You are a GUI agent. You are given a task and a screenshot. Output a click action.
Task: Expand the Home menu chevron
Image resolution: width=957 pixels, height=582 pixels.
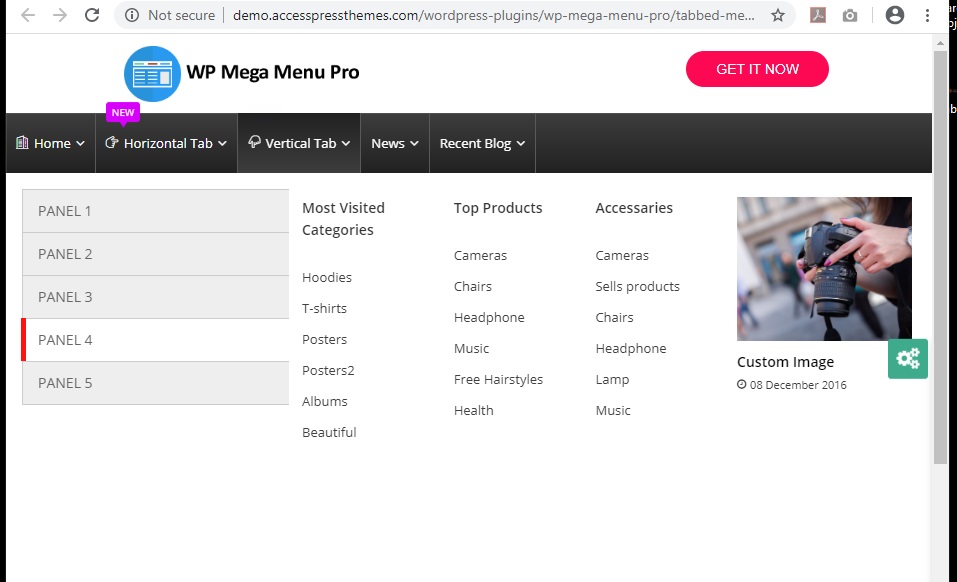pyautogui.click(x=80, y=143)
